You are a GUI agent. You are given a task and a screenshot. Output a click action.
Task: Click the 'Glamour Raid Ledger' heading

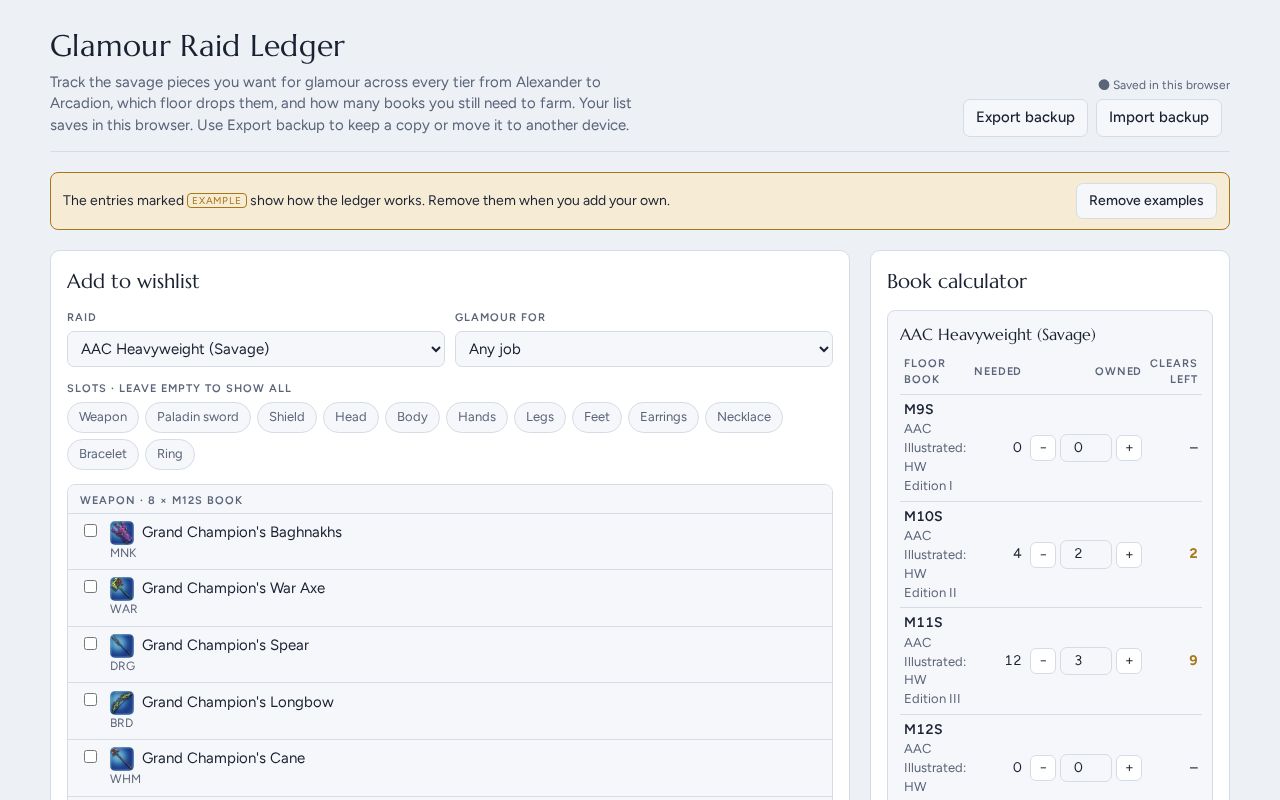point(197,46)
